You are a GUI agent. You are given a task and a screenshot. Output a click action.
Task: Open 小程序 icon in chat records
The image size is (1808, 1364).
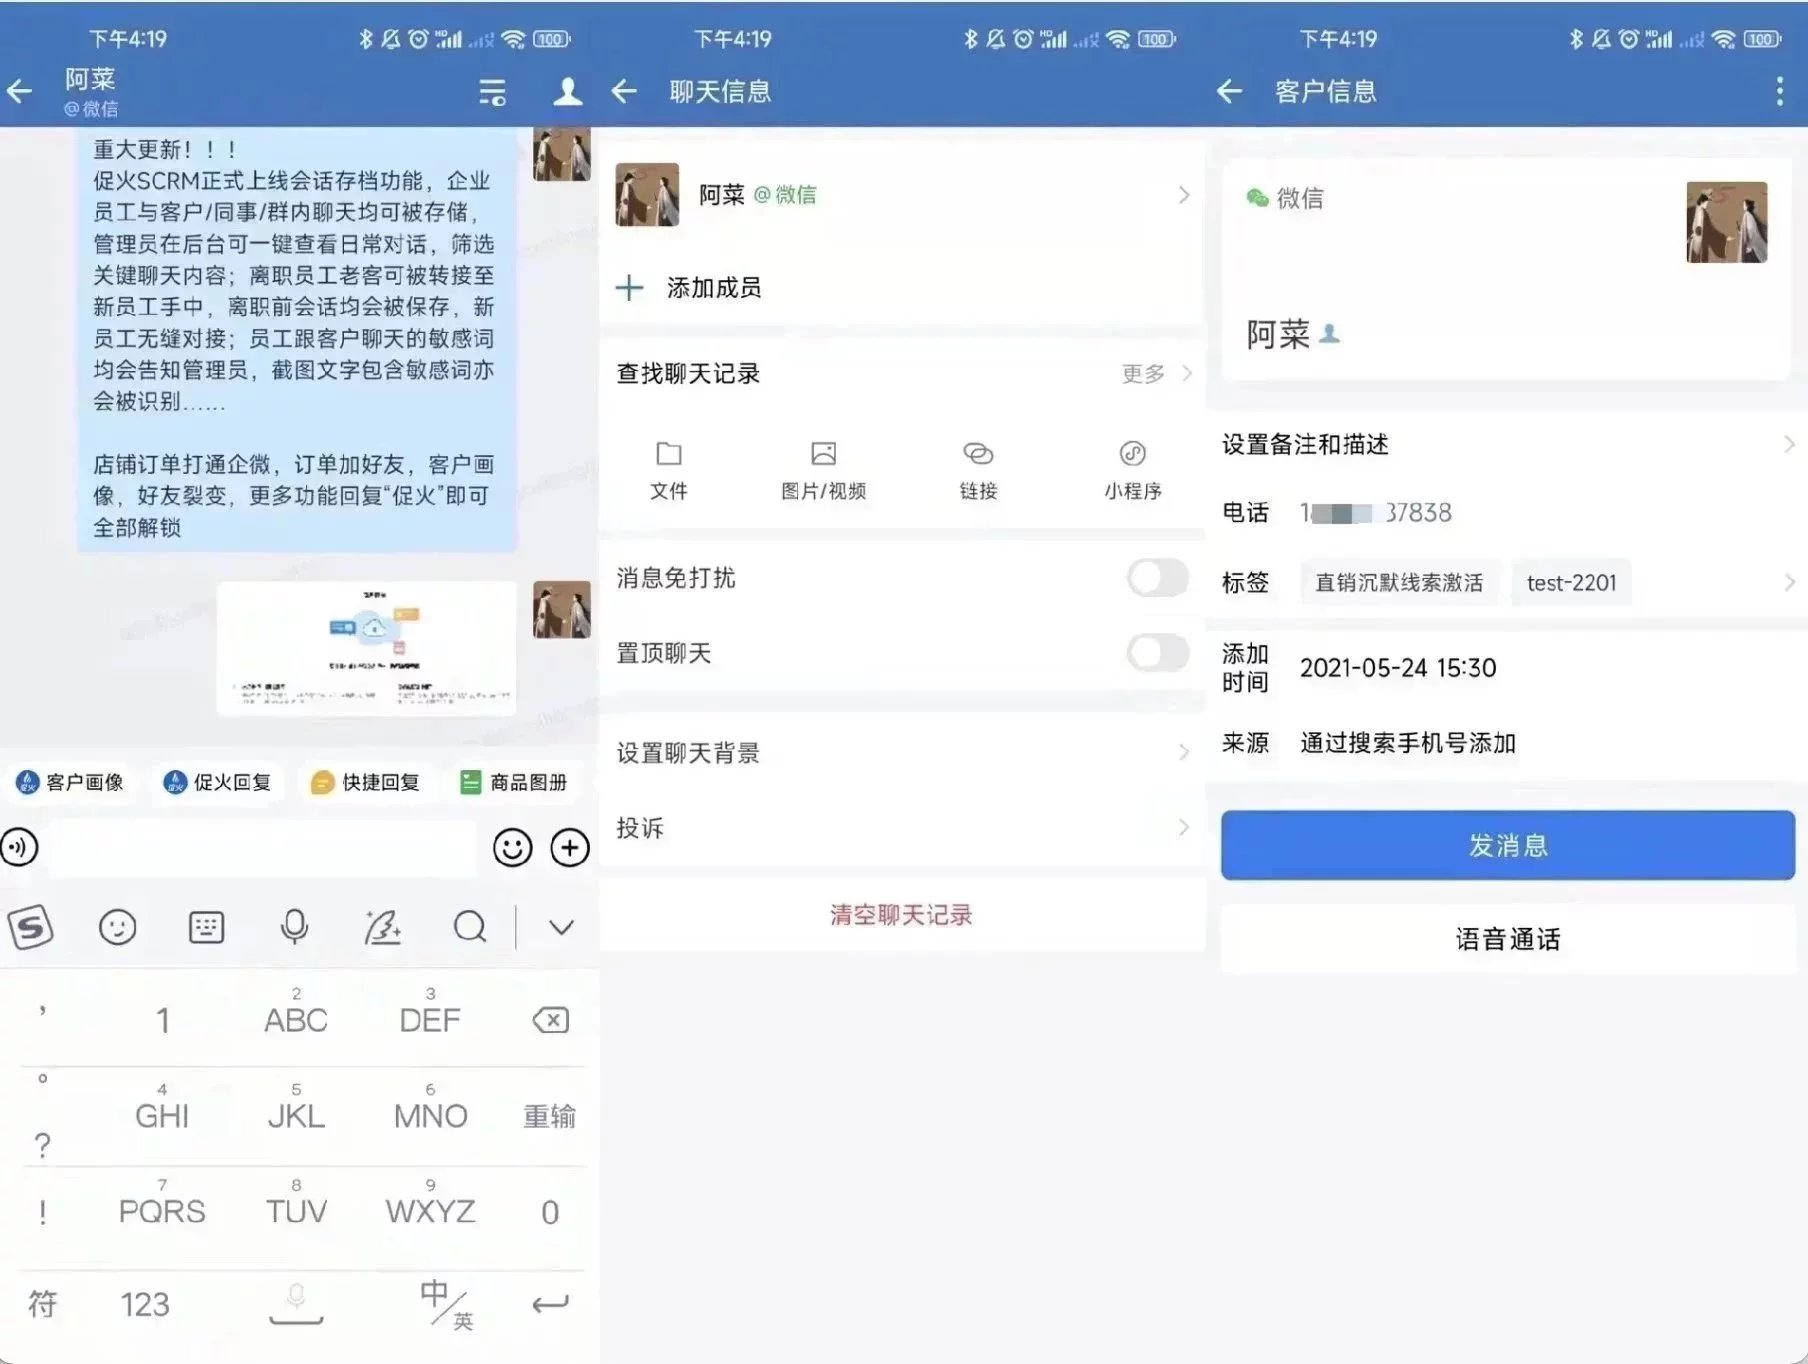coord(1133,454)
